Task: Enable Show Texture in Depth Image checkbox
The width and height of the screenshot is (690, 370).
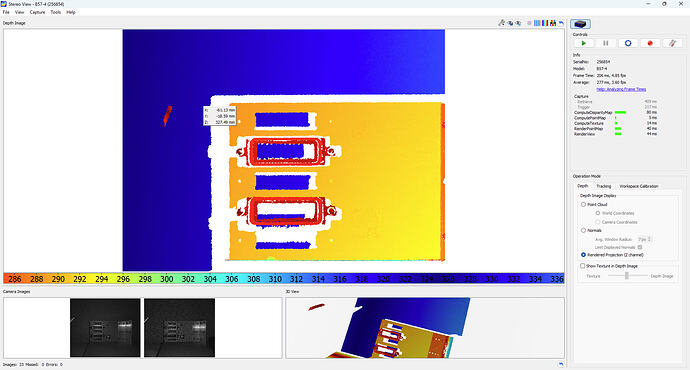Action: 583,266
